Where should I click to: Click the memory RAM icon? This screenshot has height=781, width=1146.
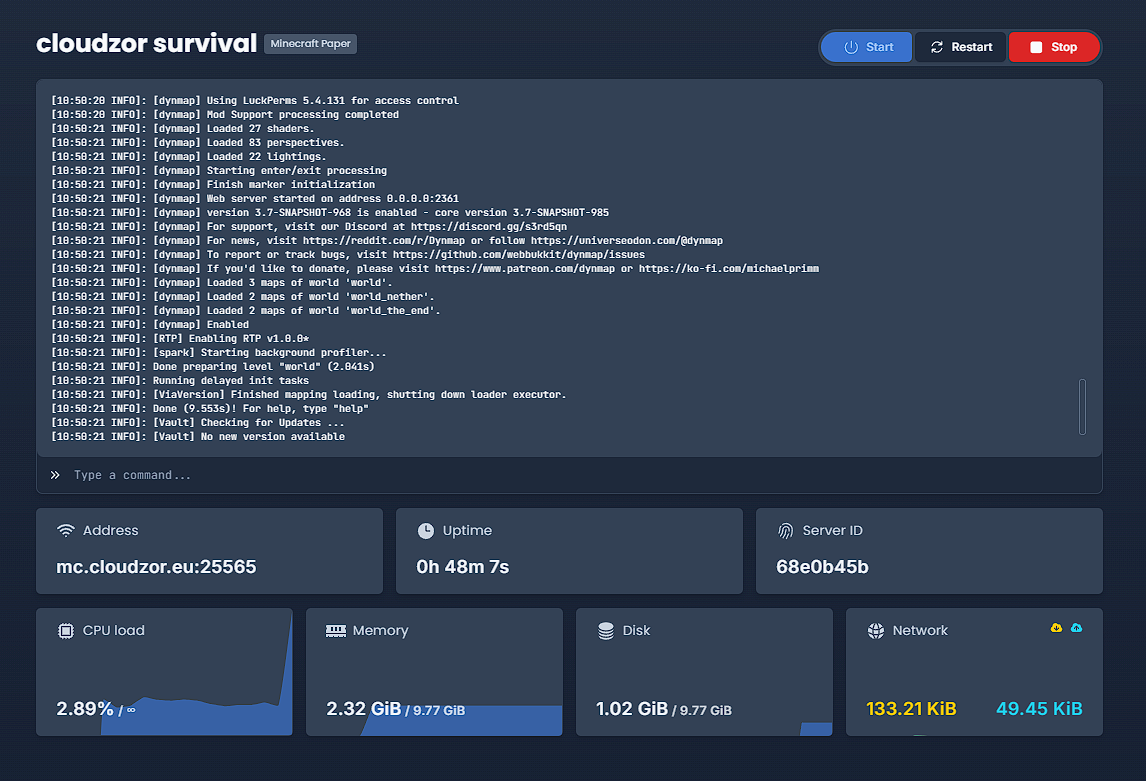click(x=335, y=630)
